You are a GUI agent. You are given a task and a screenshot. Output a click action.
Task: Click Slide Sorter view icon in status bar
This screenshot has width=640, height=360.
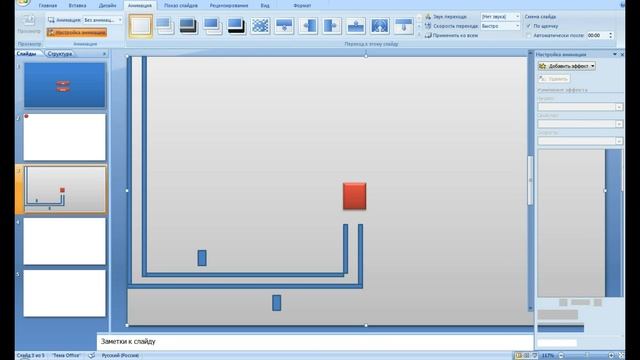527,356
